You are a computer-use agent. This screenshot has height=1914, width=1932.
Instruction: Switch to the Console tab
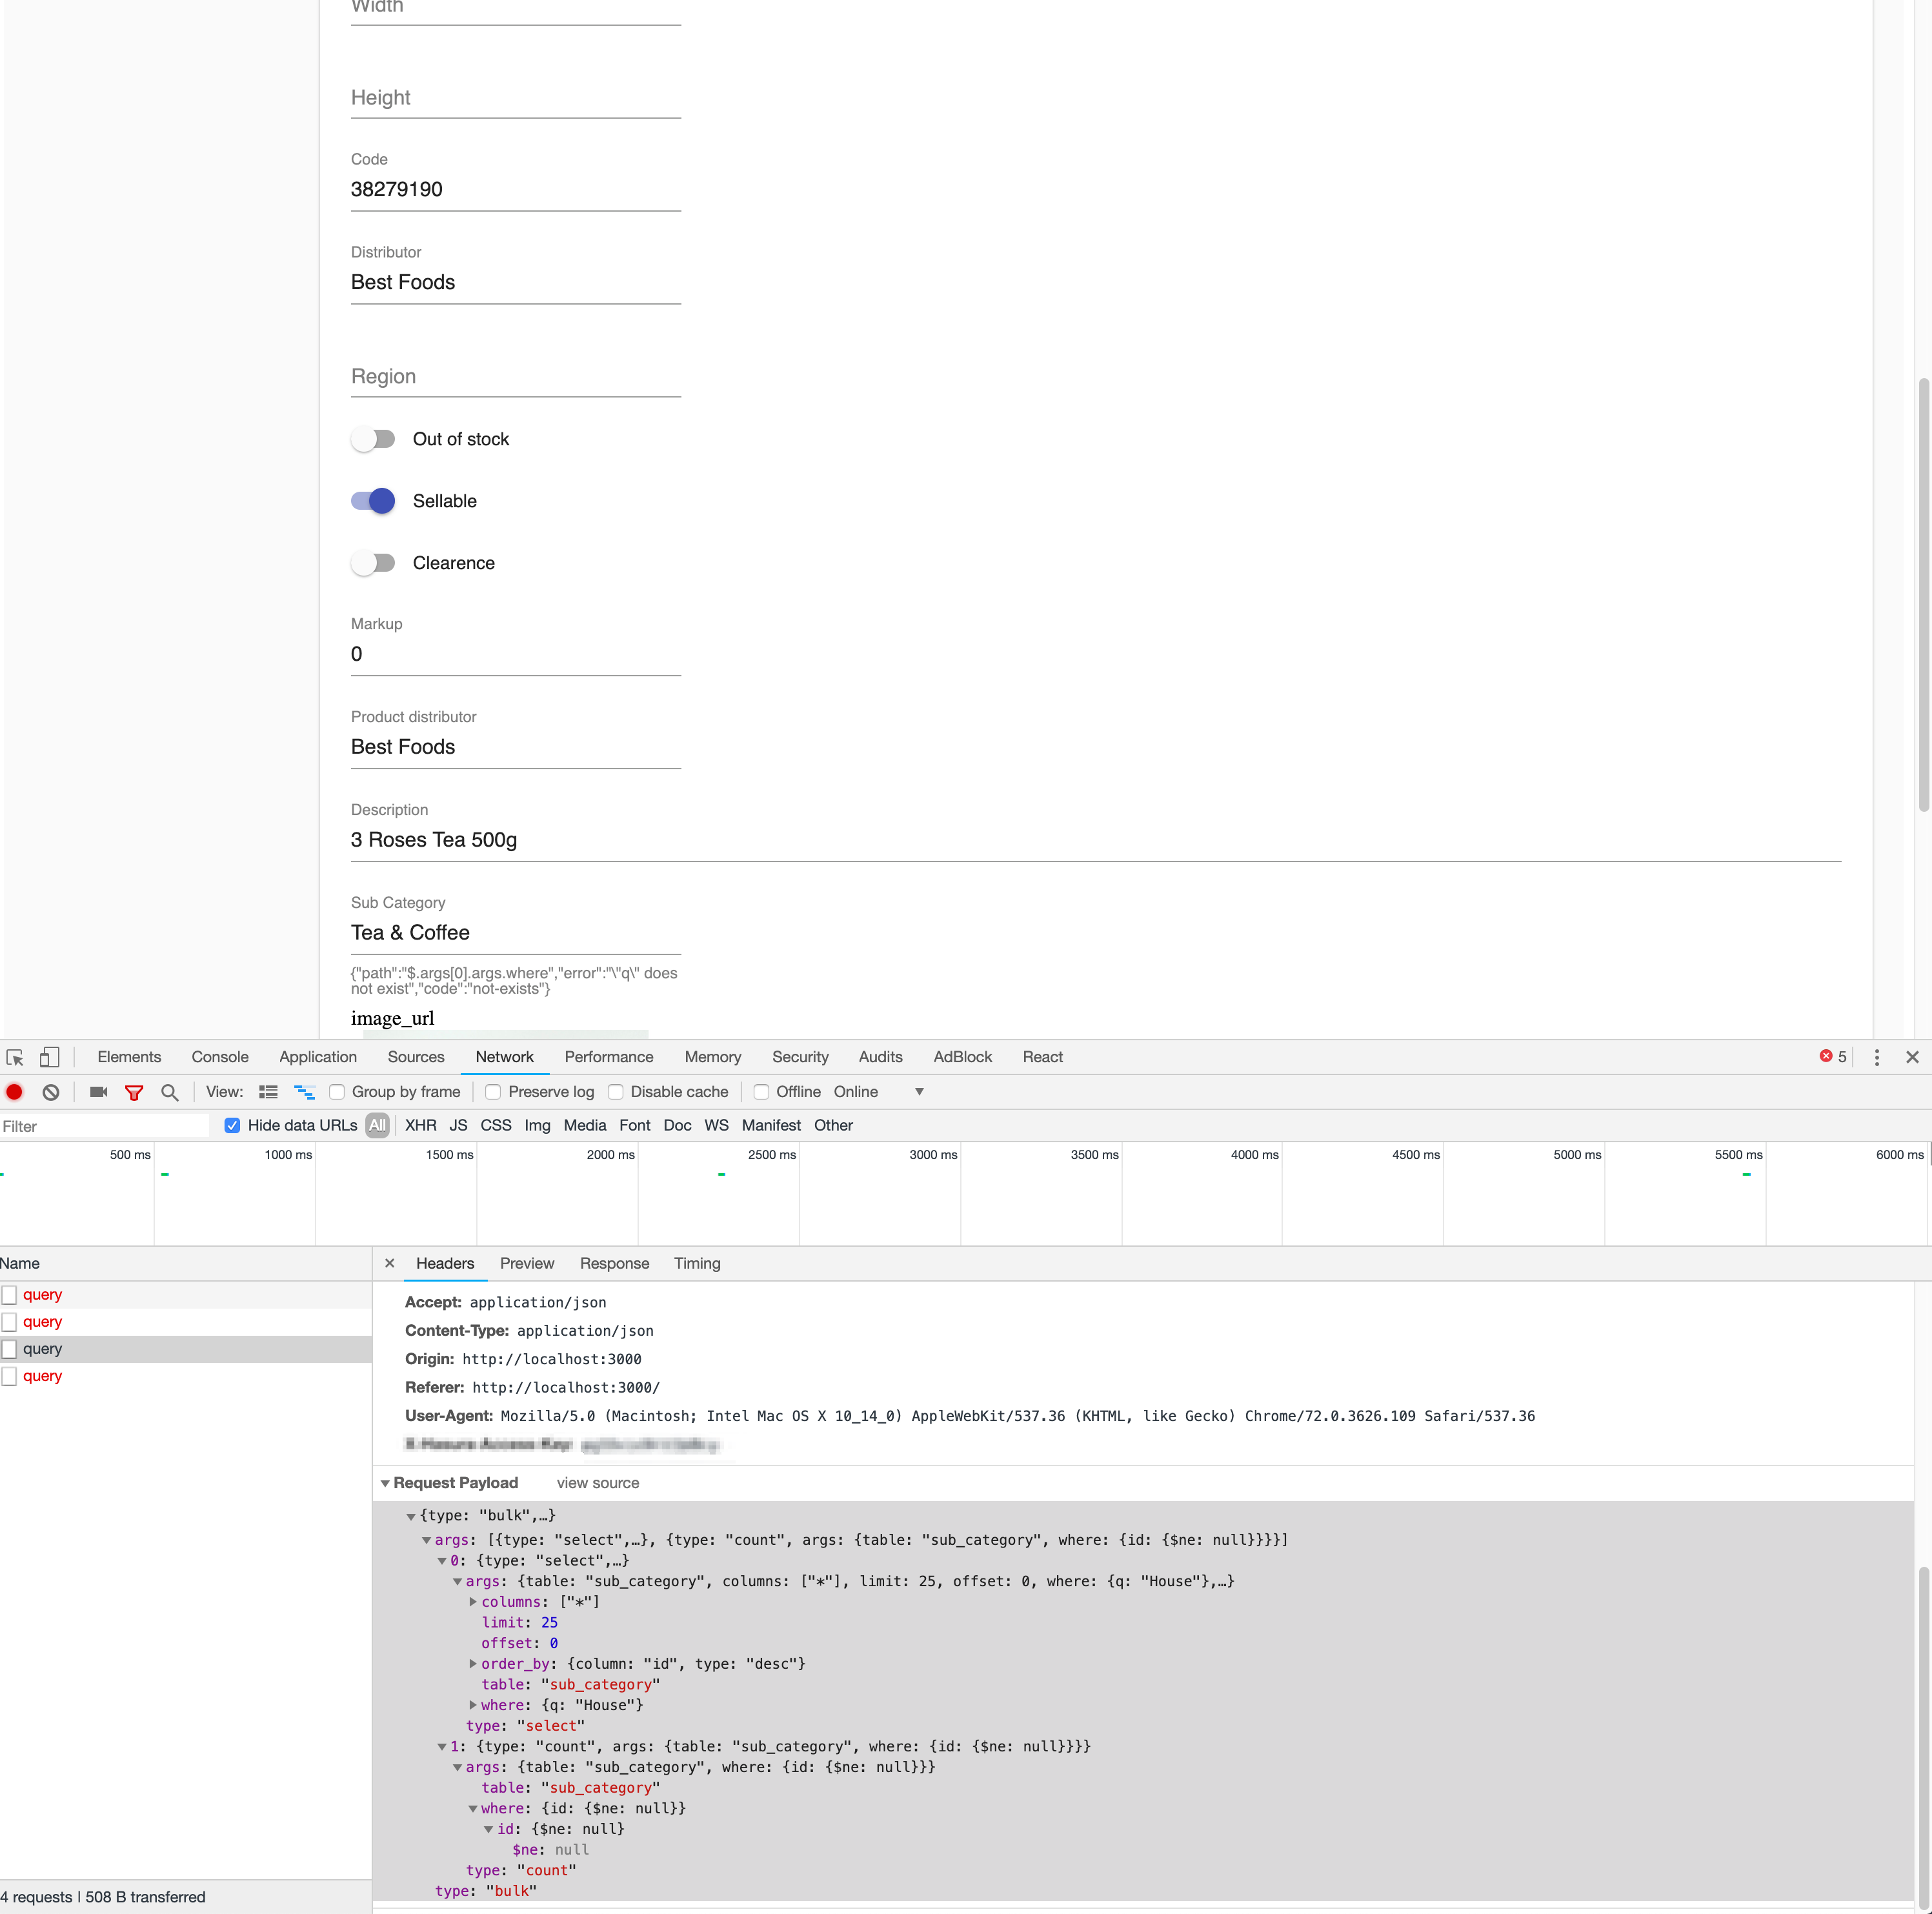pos(220,1057)
